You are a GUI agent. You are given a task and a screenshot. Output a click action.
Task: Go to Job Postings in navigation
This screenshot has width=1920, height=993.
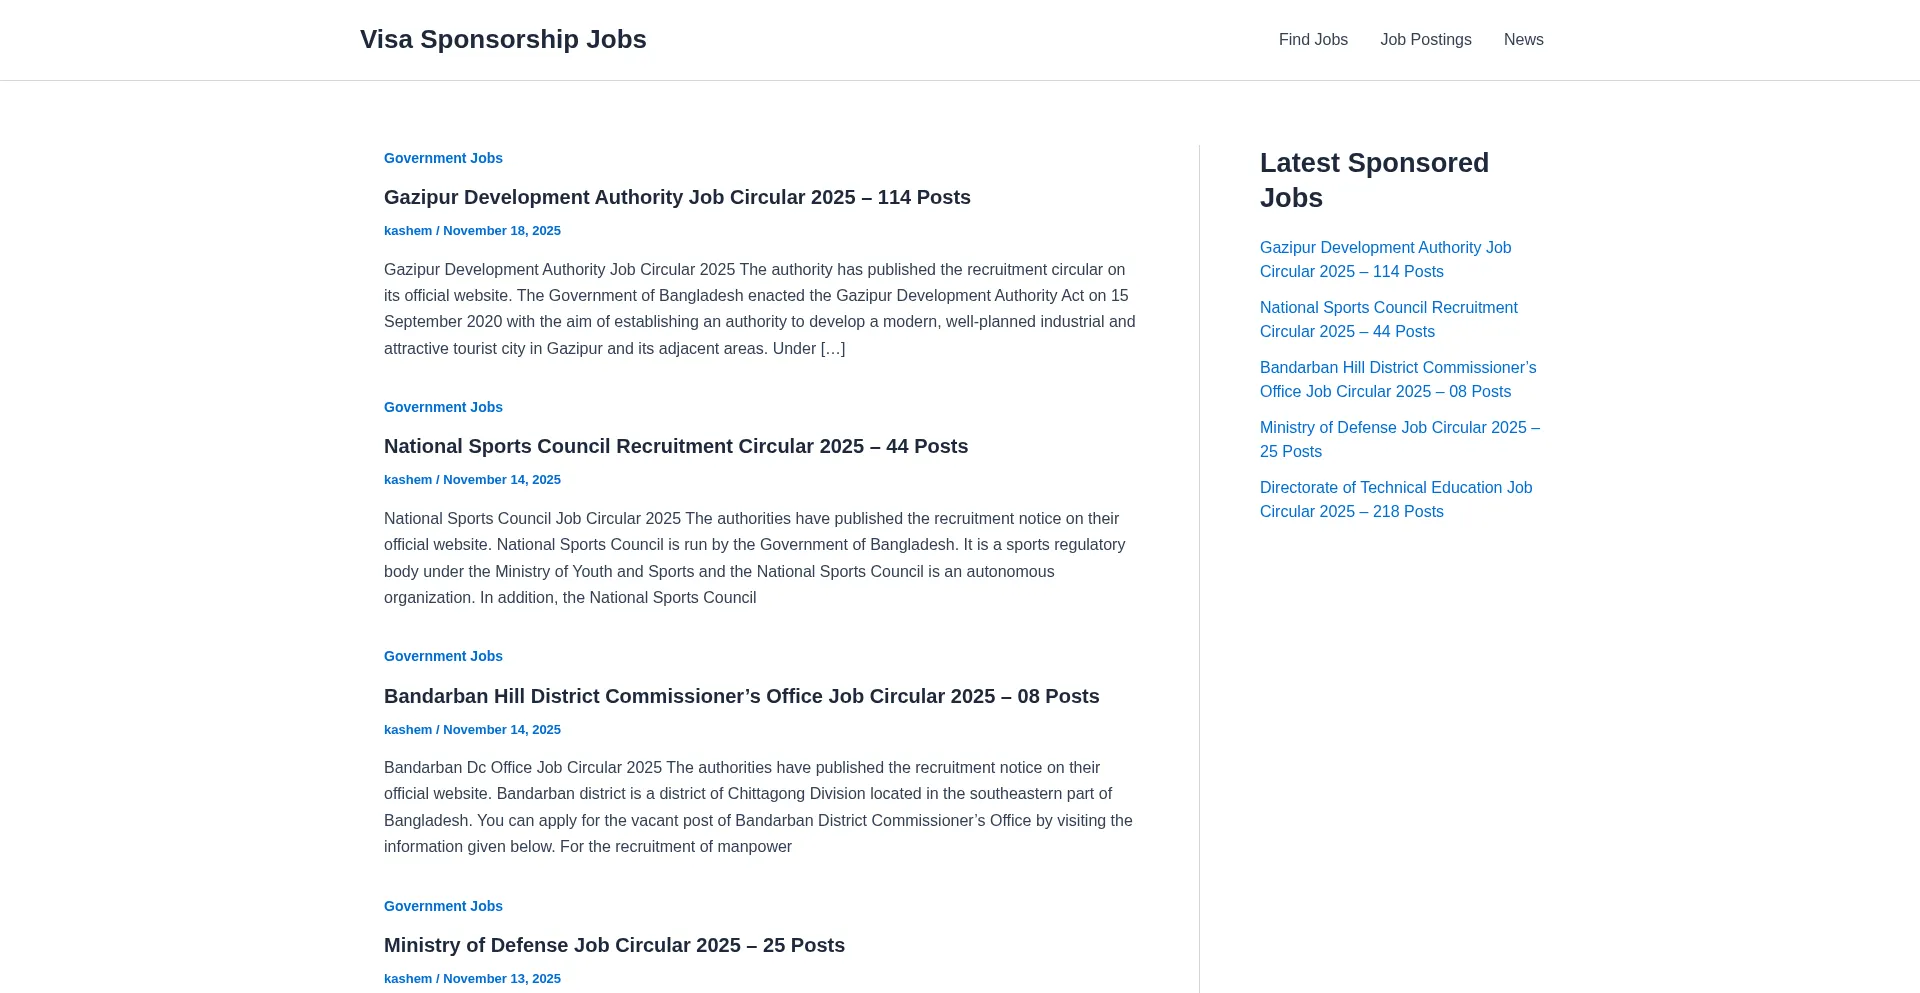[1425, 40]
